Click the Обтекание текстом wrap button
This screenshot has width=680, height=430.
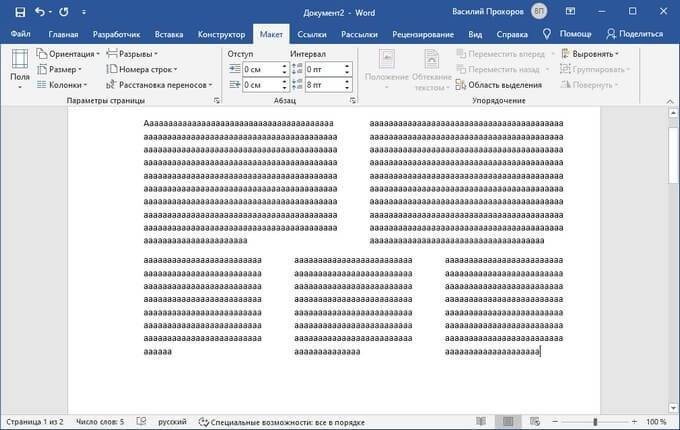coord(432,69)
